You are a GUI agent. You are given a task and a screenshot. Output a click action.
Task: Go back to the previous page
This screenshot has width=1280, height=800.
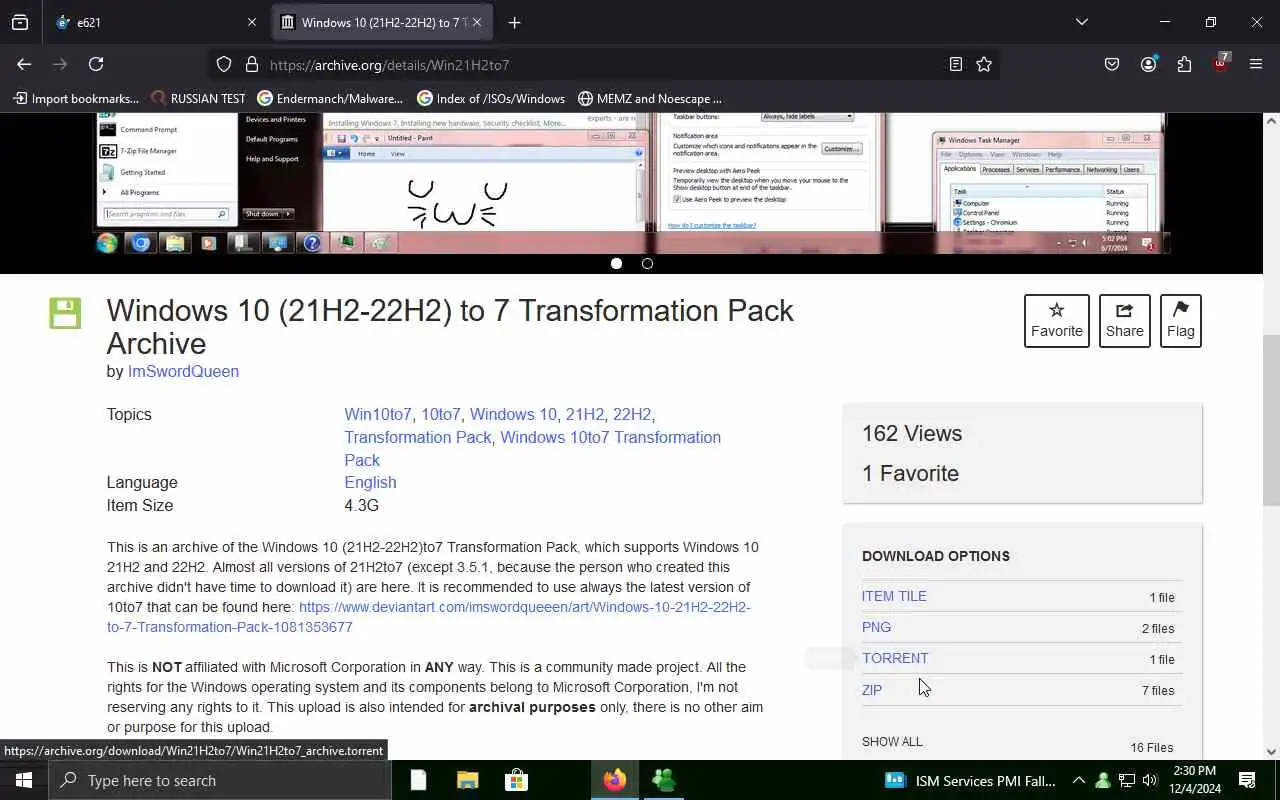point(24,64)
